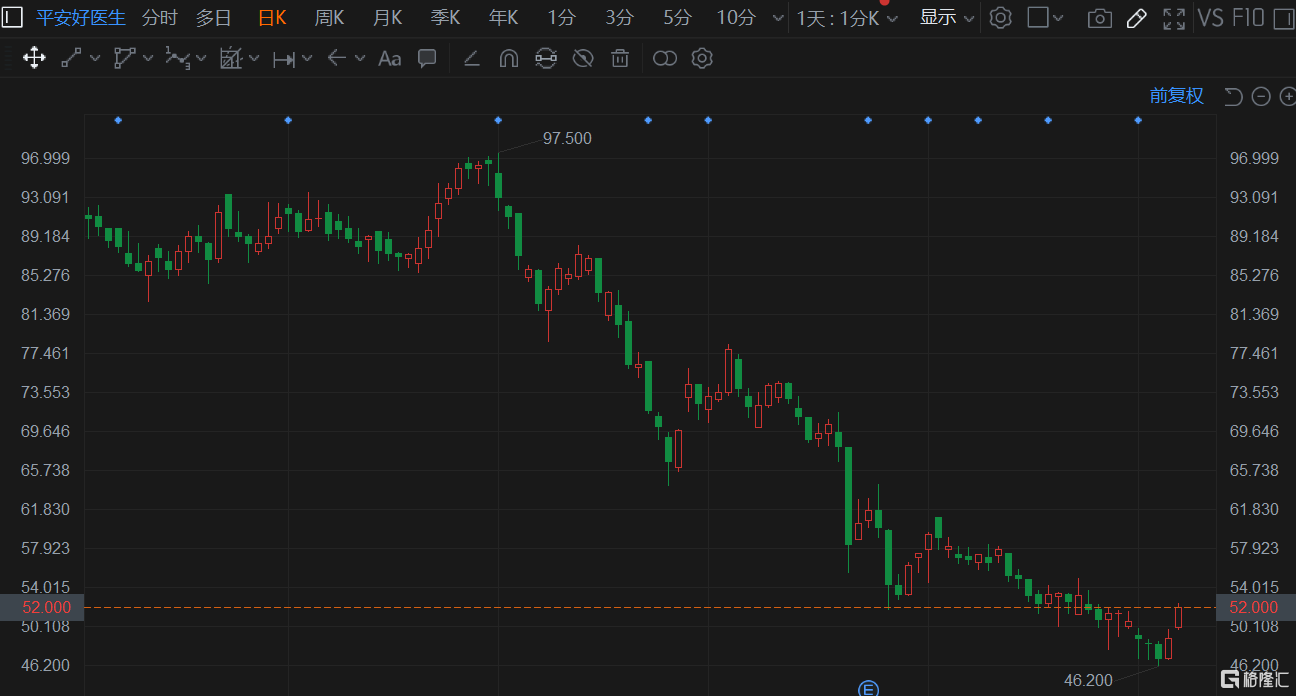Toggle the continuous-drawing loop icon
1296x696 pixels.
pos(545,59)
